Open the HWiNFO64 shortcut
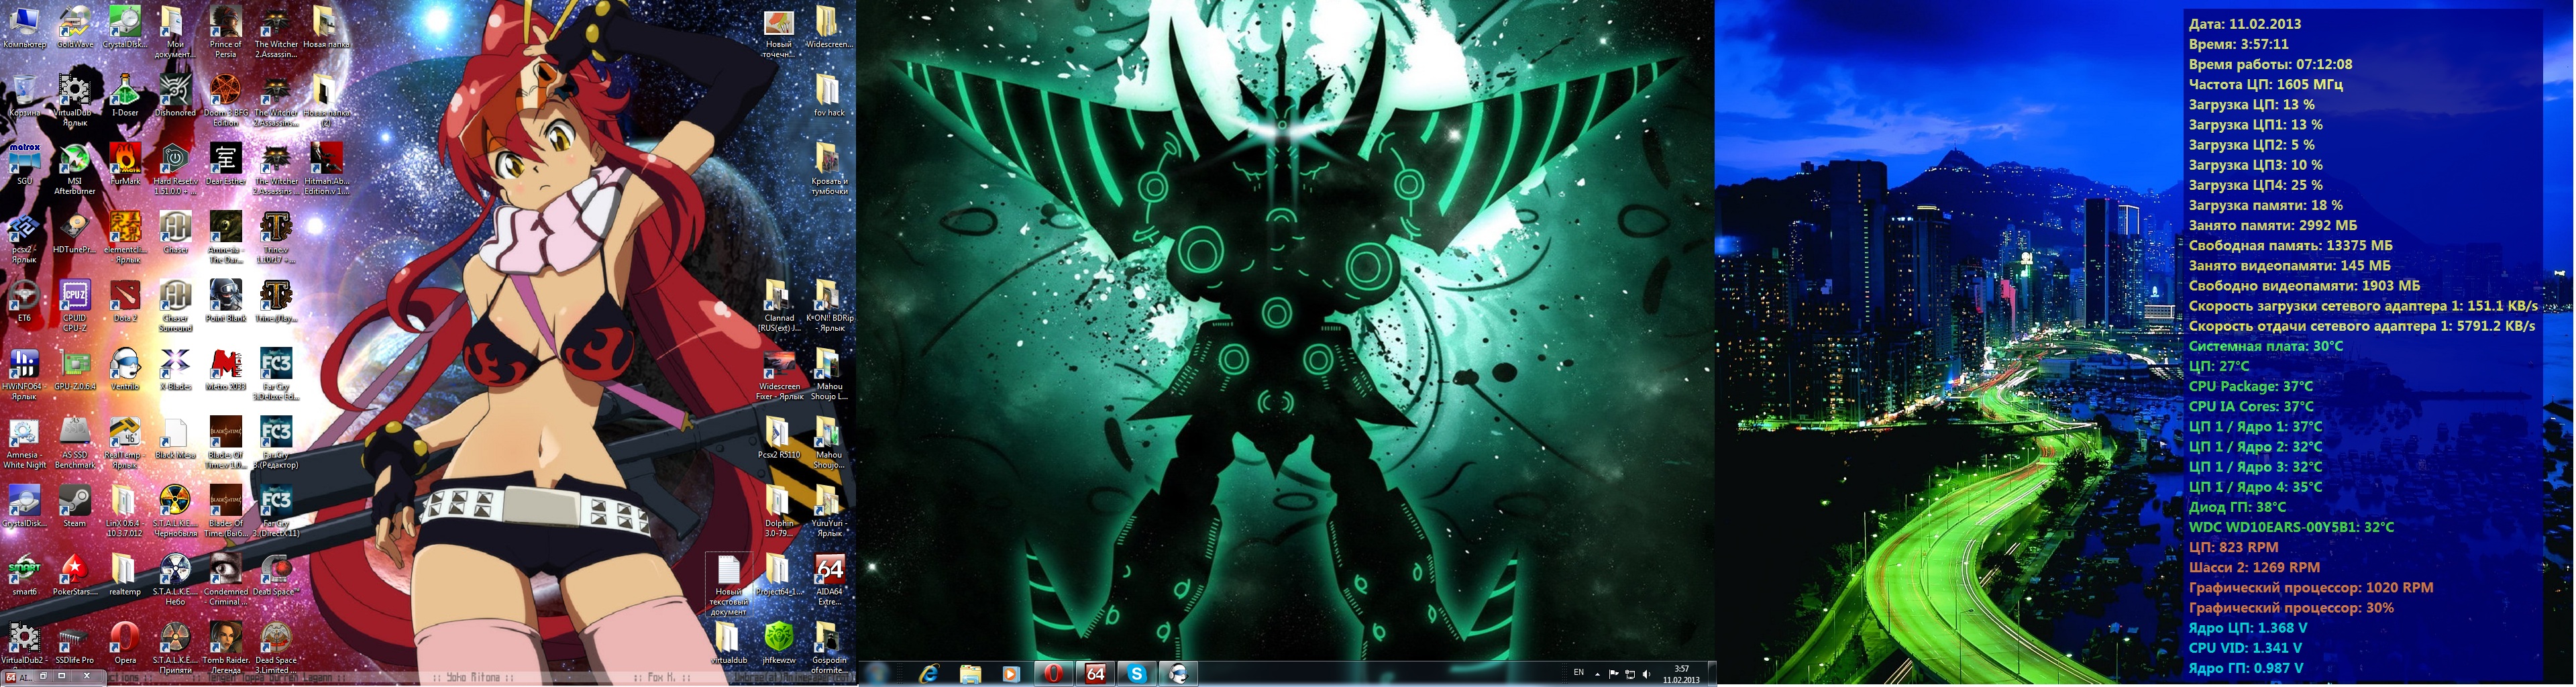2576x687 pixels. (x=24, y=374)
